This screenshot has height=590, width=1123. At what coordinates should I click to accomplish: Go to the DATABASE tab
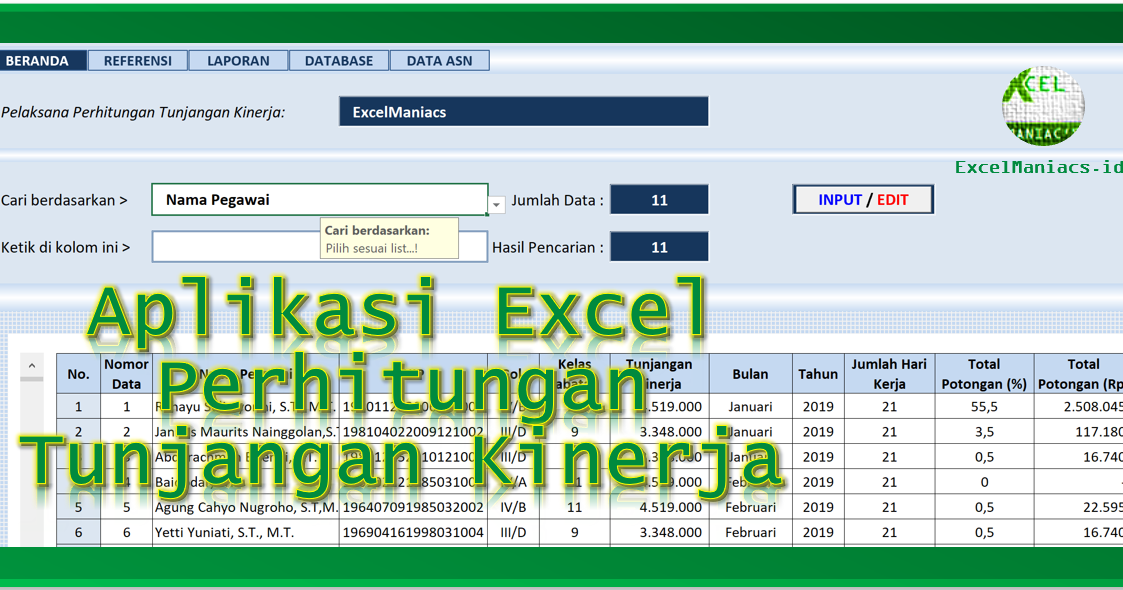click(339, 60)
